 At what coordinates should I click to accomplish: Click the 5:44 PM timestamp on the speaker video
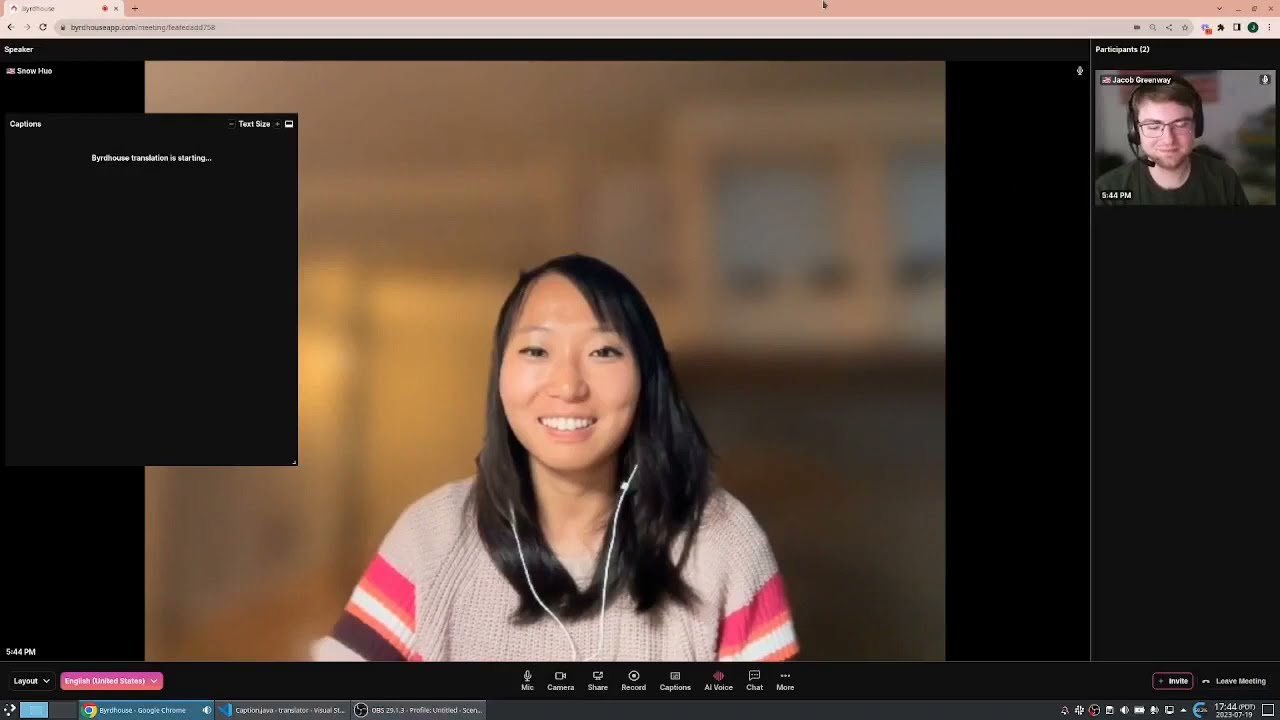point(20,652)
